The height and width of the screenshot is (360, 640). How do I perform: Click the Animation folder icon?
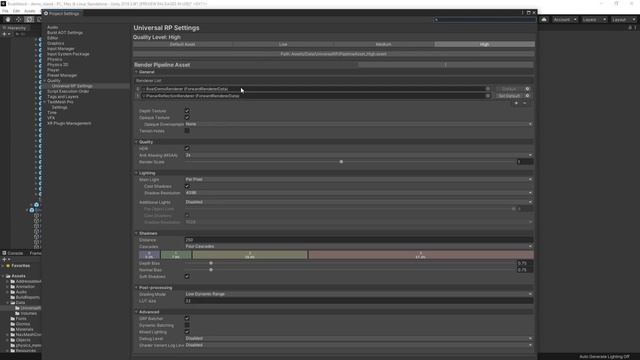(x=13, y=287)
